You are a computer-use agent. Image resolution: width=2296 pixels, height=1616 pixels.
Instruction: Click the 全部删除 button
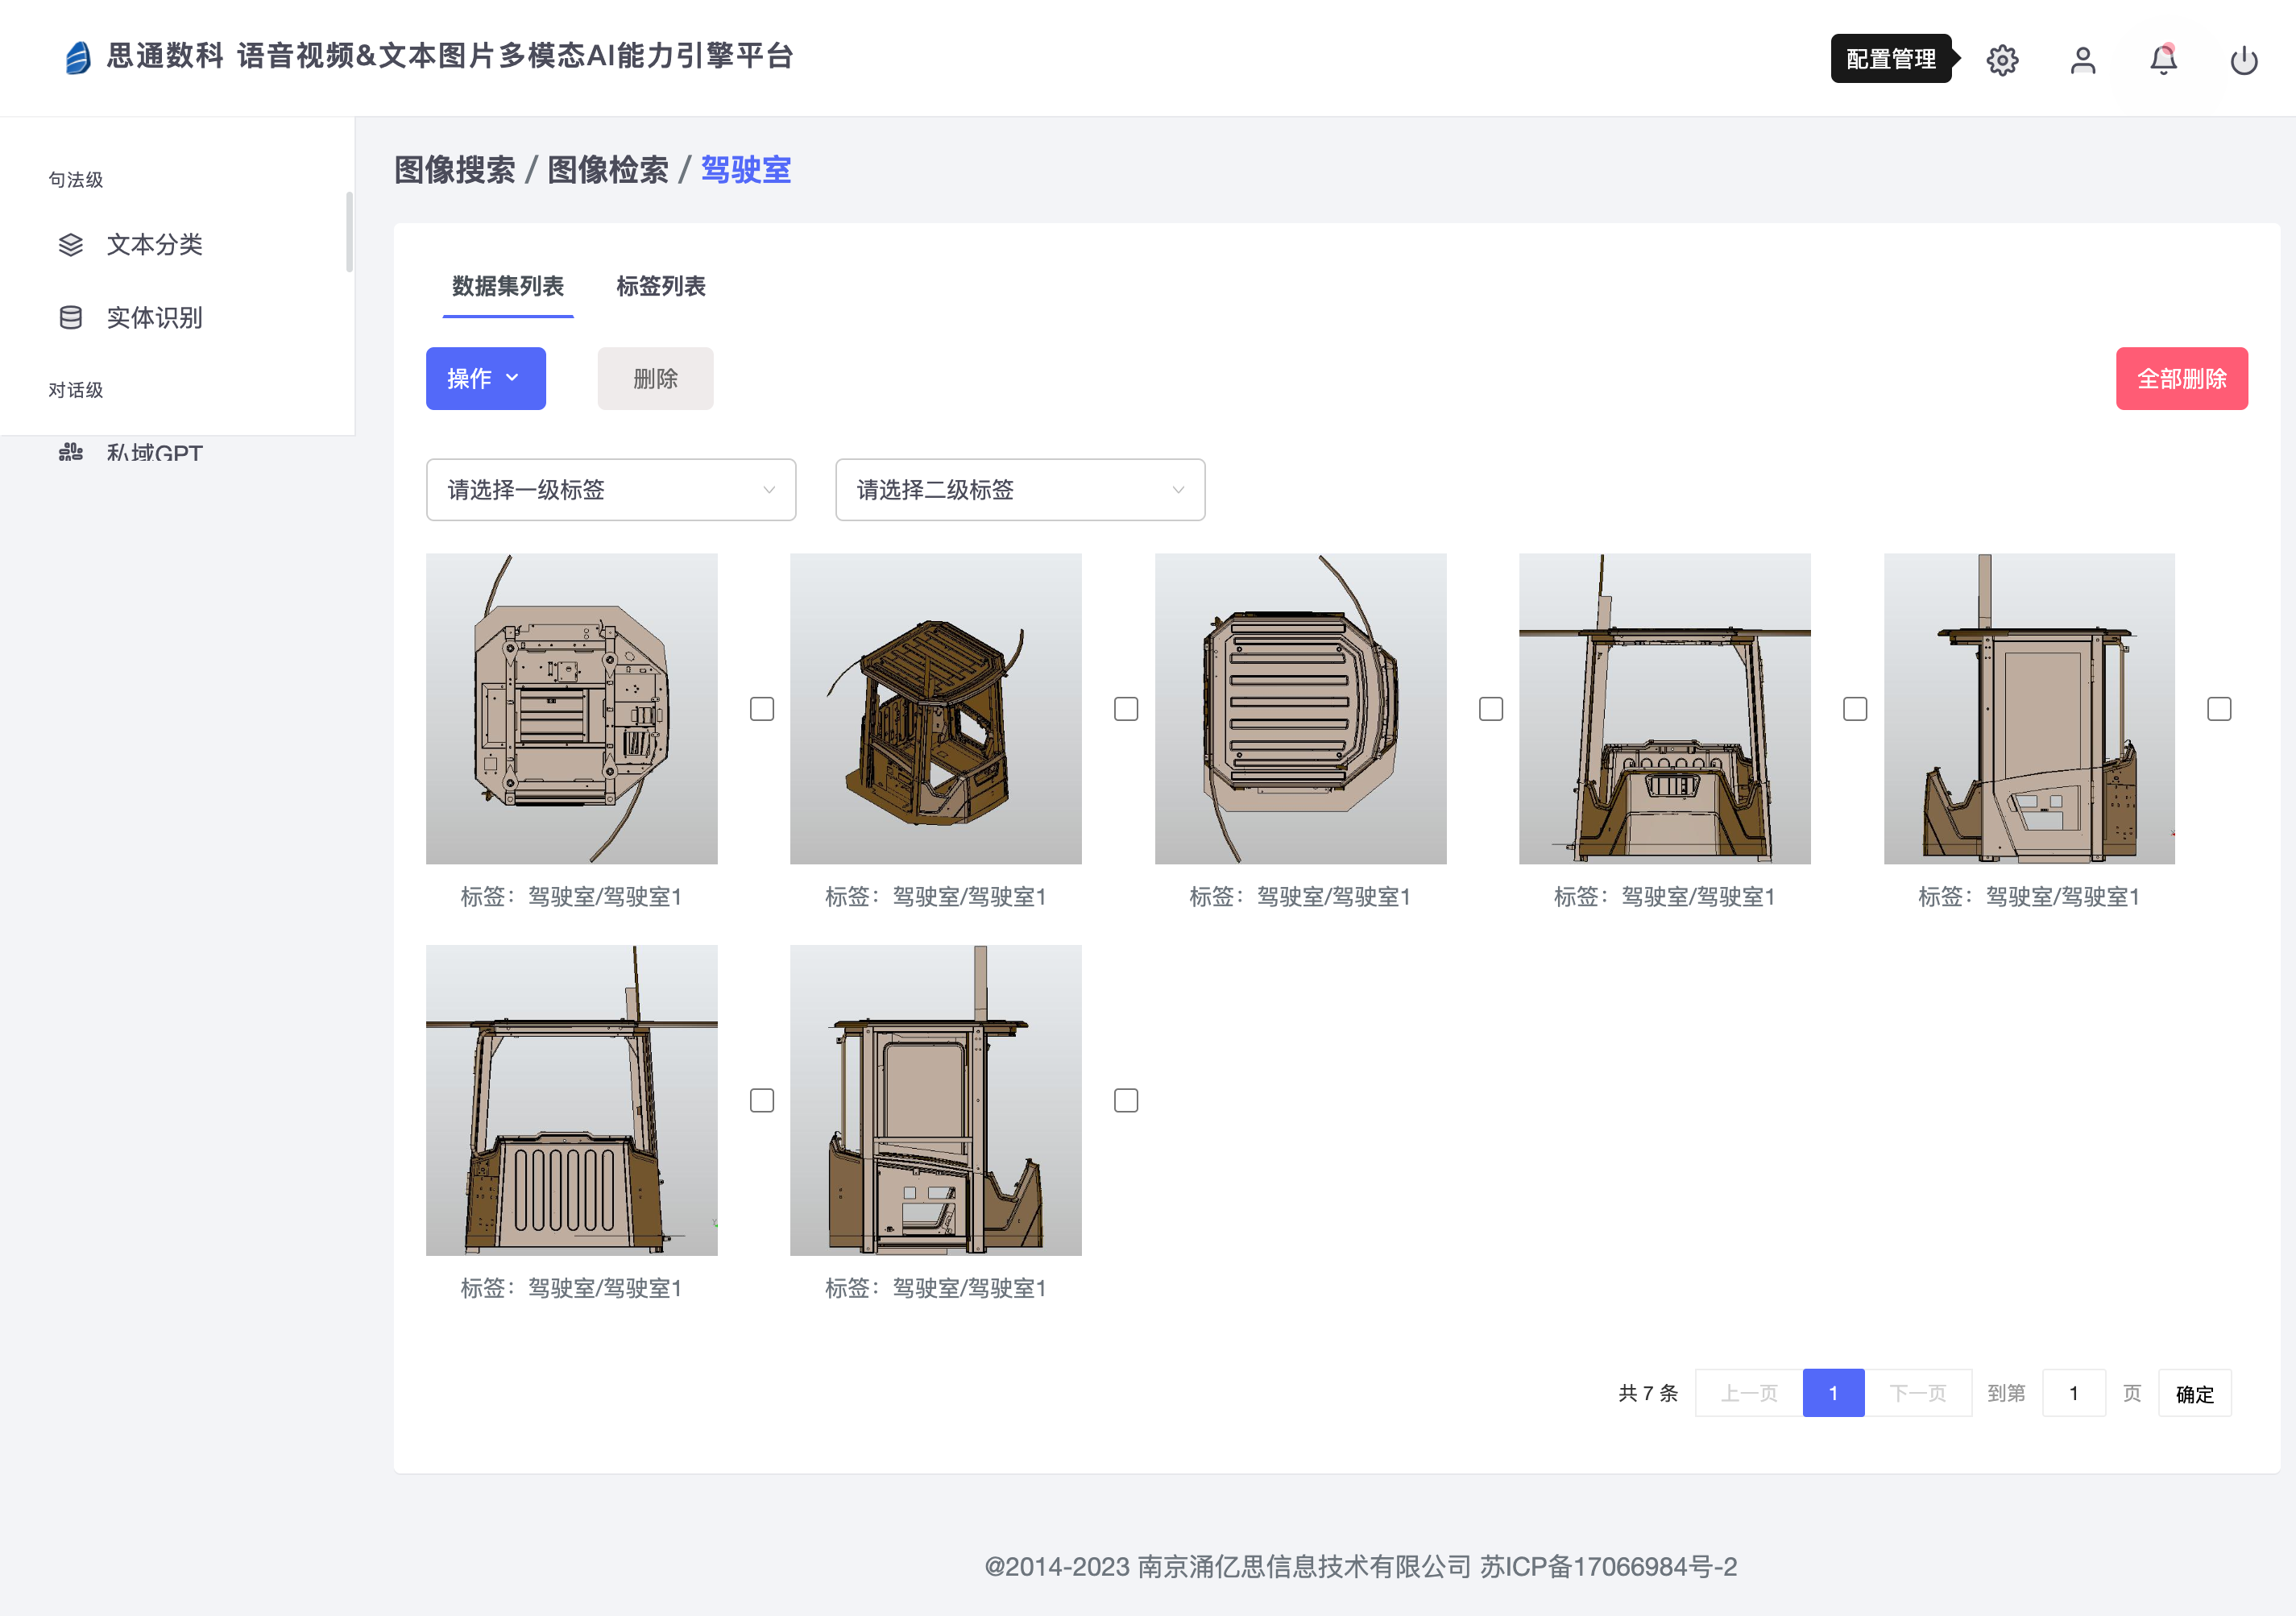coord(2182,378)
